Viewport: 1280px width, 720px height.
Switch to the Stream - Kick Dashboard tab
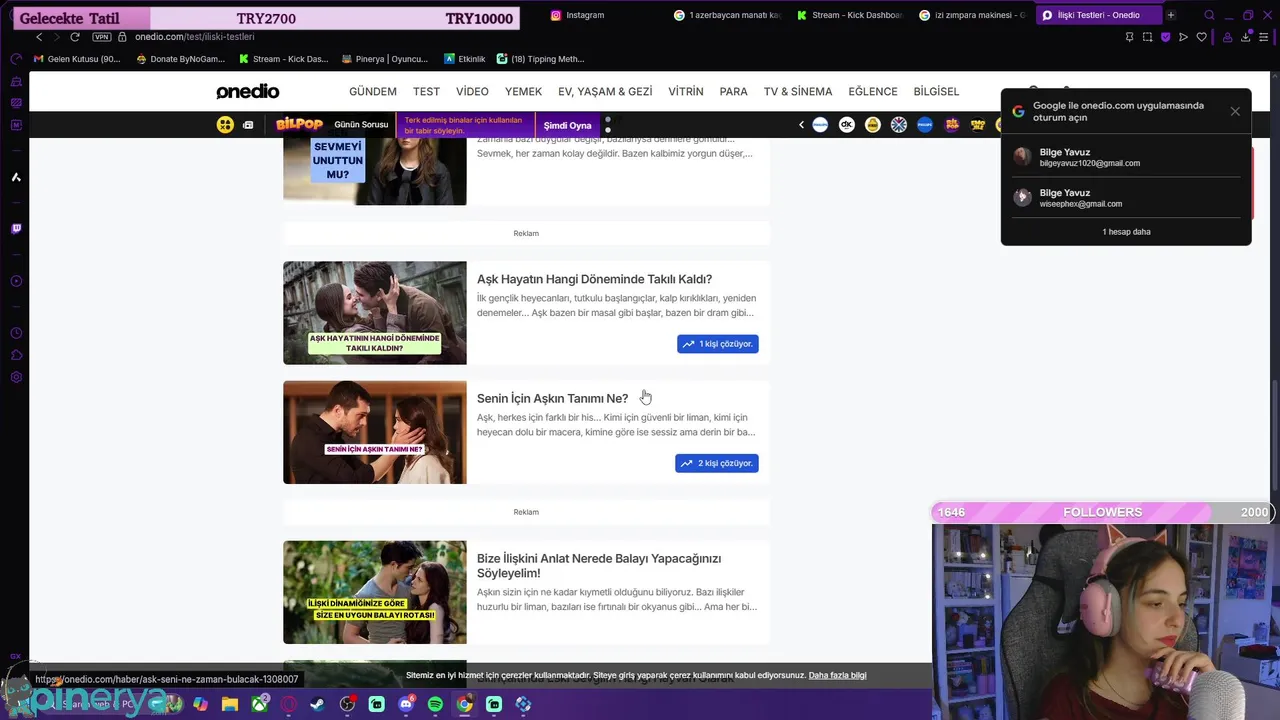849,15
